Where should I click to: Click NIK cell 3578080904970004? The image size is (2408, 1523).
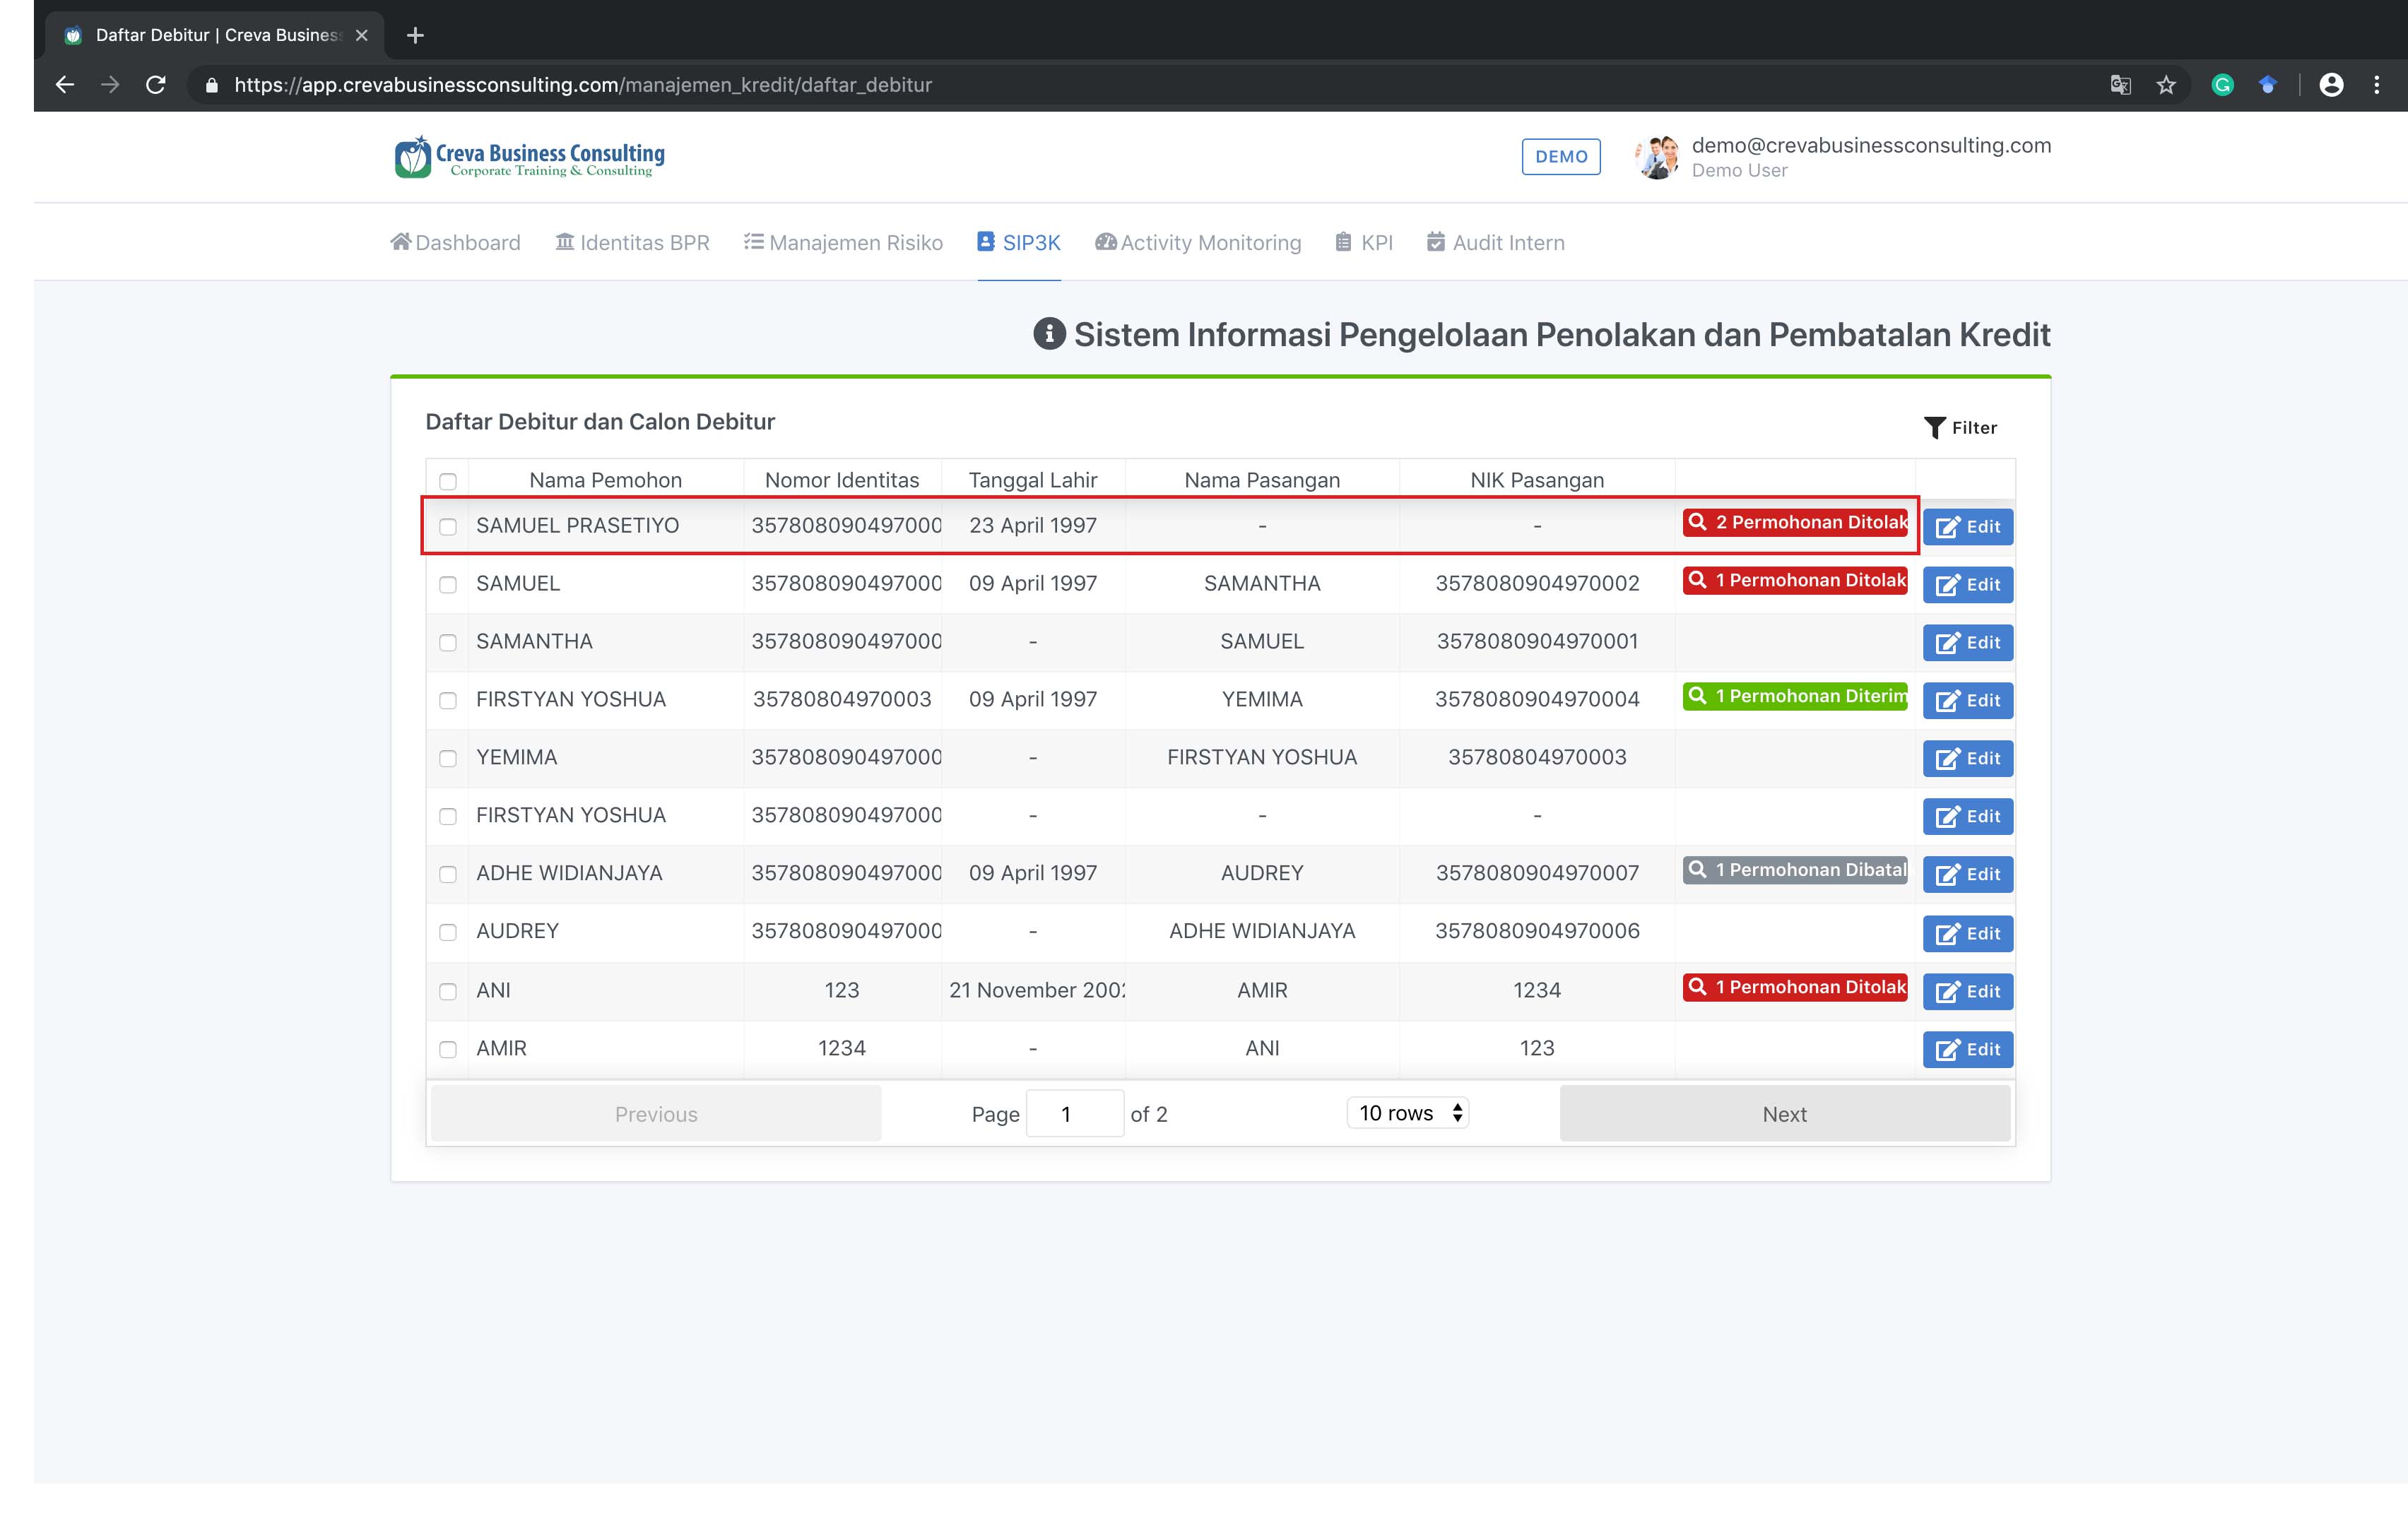(1537, 699)
